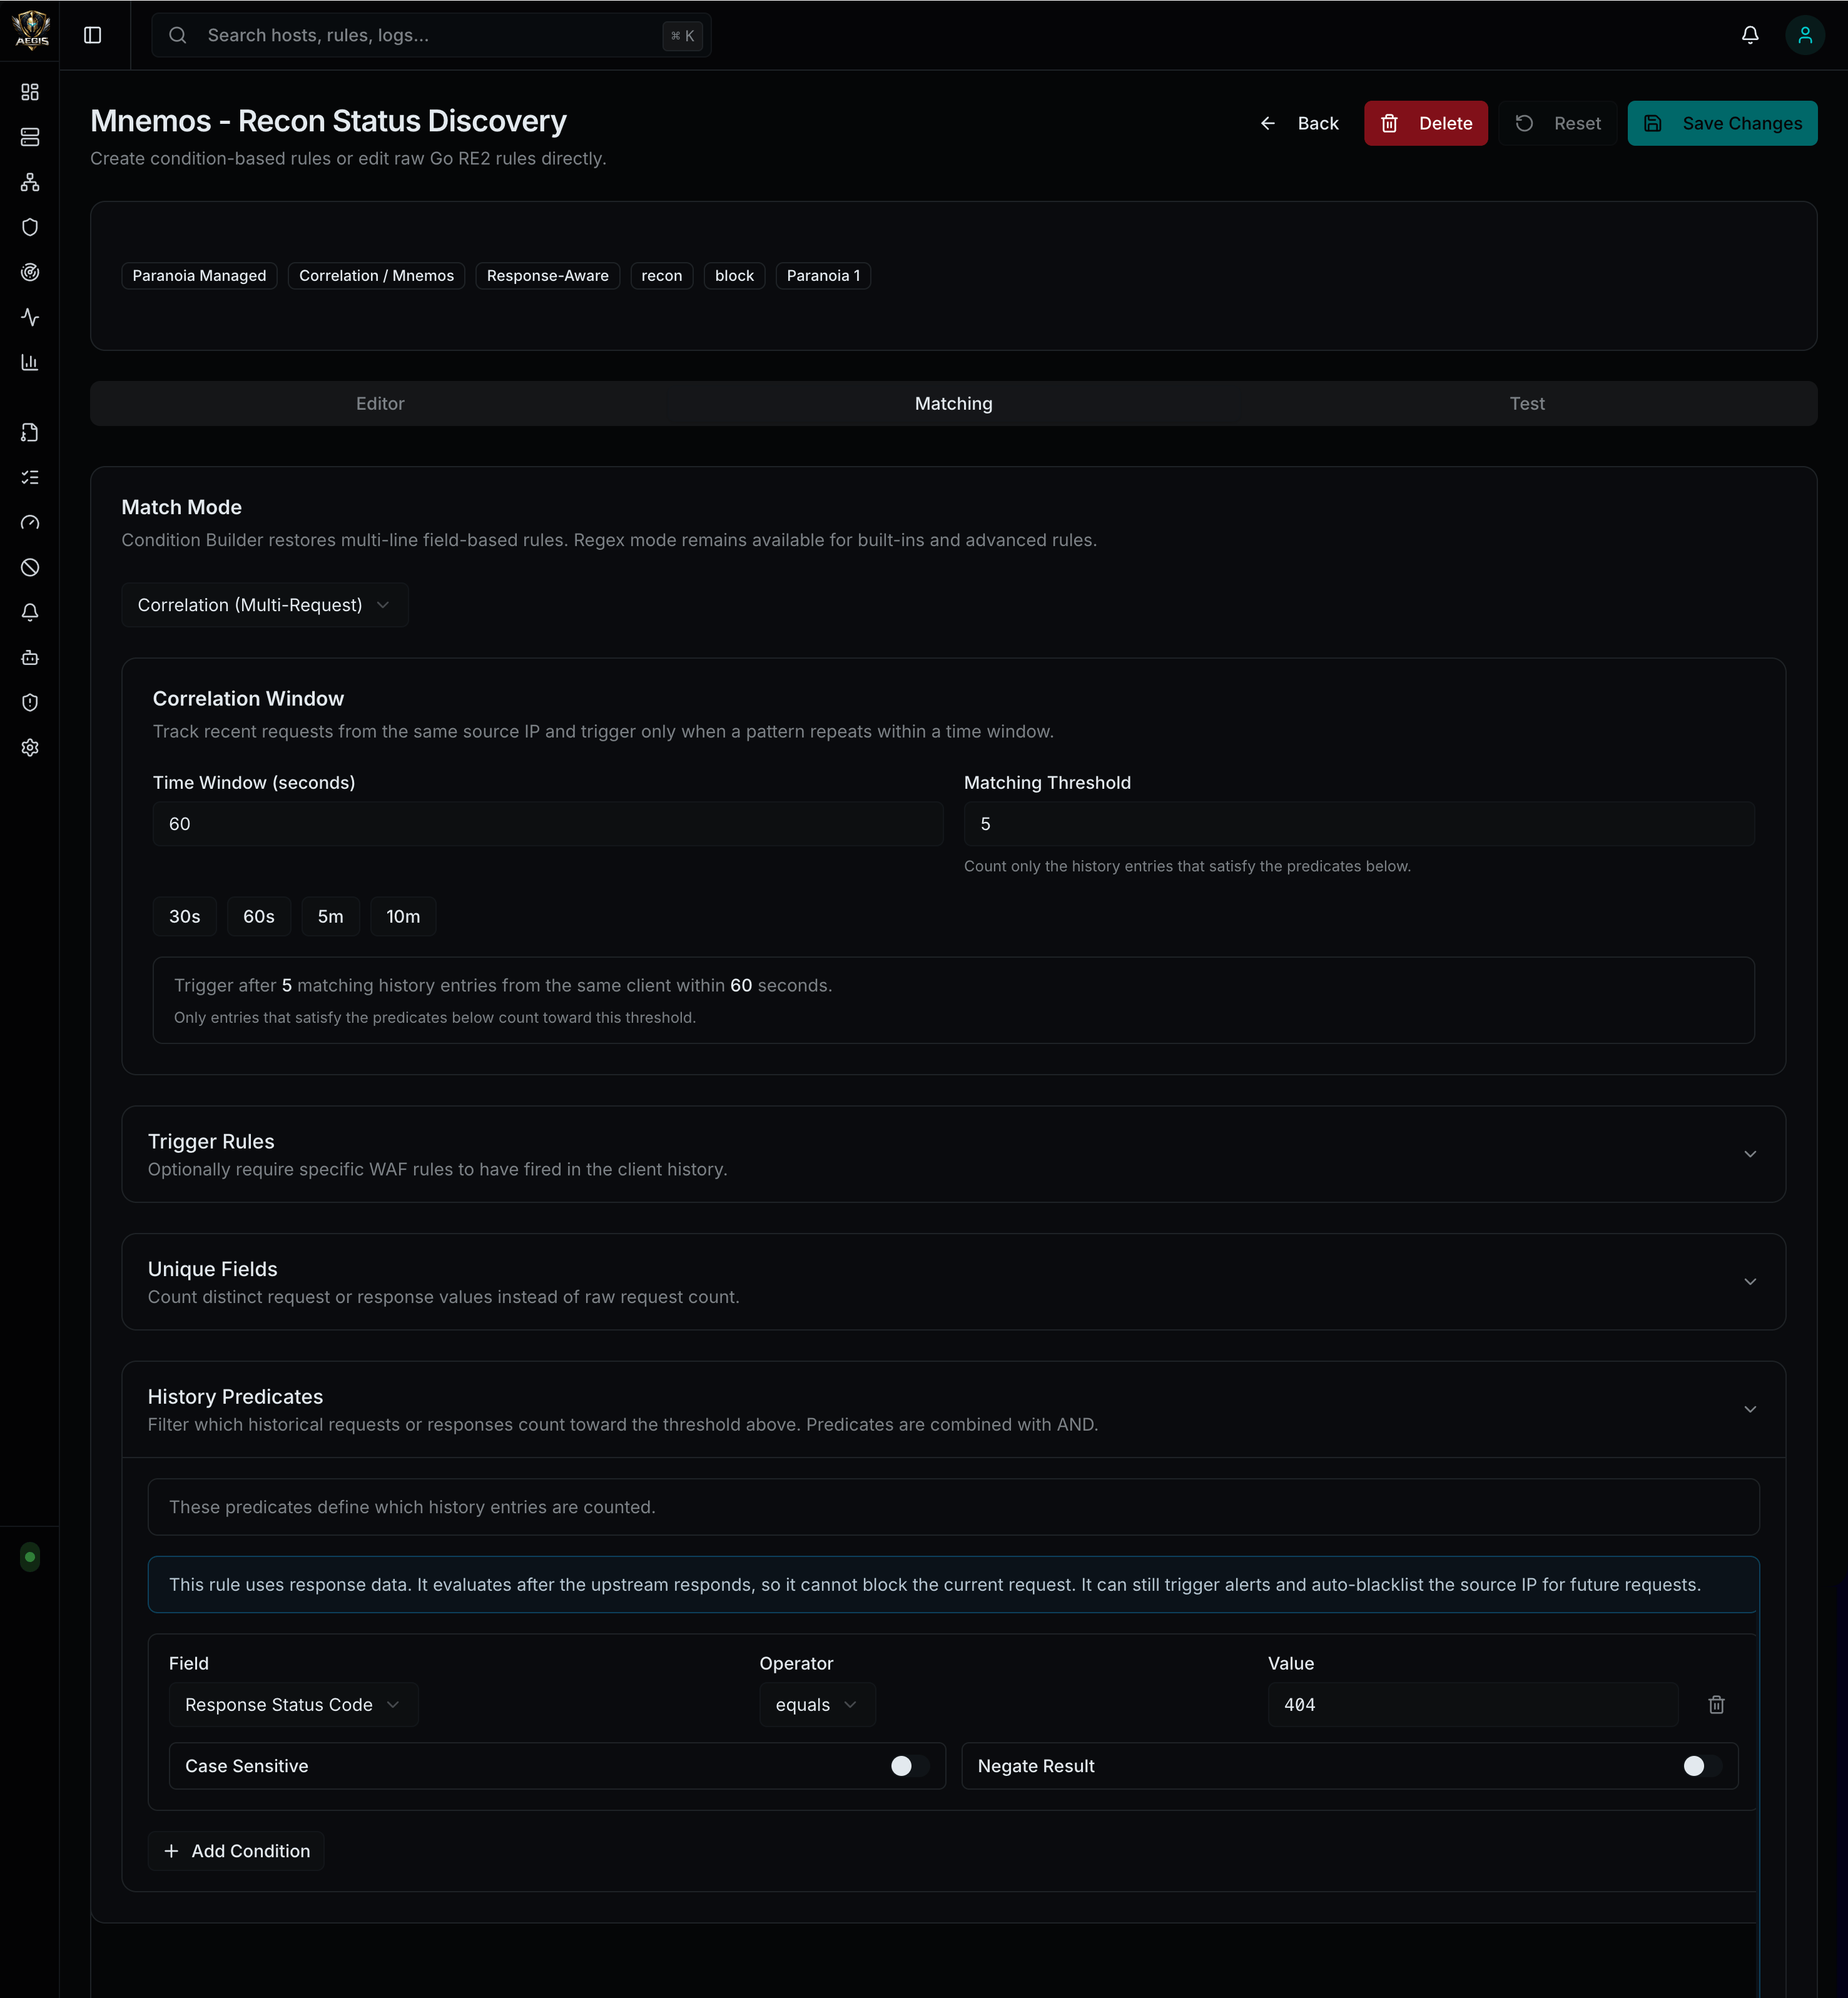This screenshot has height=1998, width=1848.
Task: Open the servers/hosts icon in sidebar
Action: [x=30, y=137]
